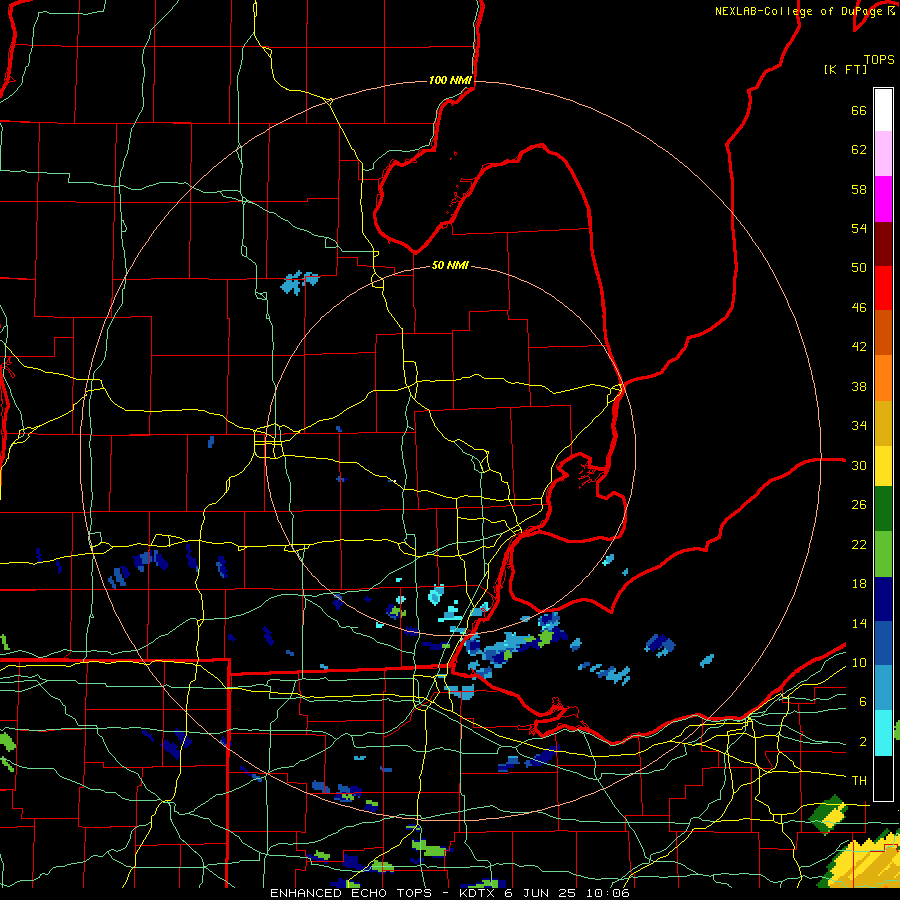The image size is (900, 900).
Task: Click the 62 value on the legend
Action: click(x=859, y=149)
